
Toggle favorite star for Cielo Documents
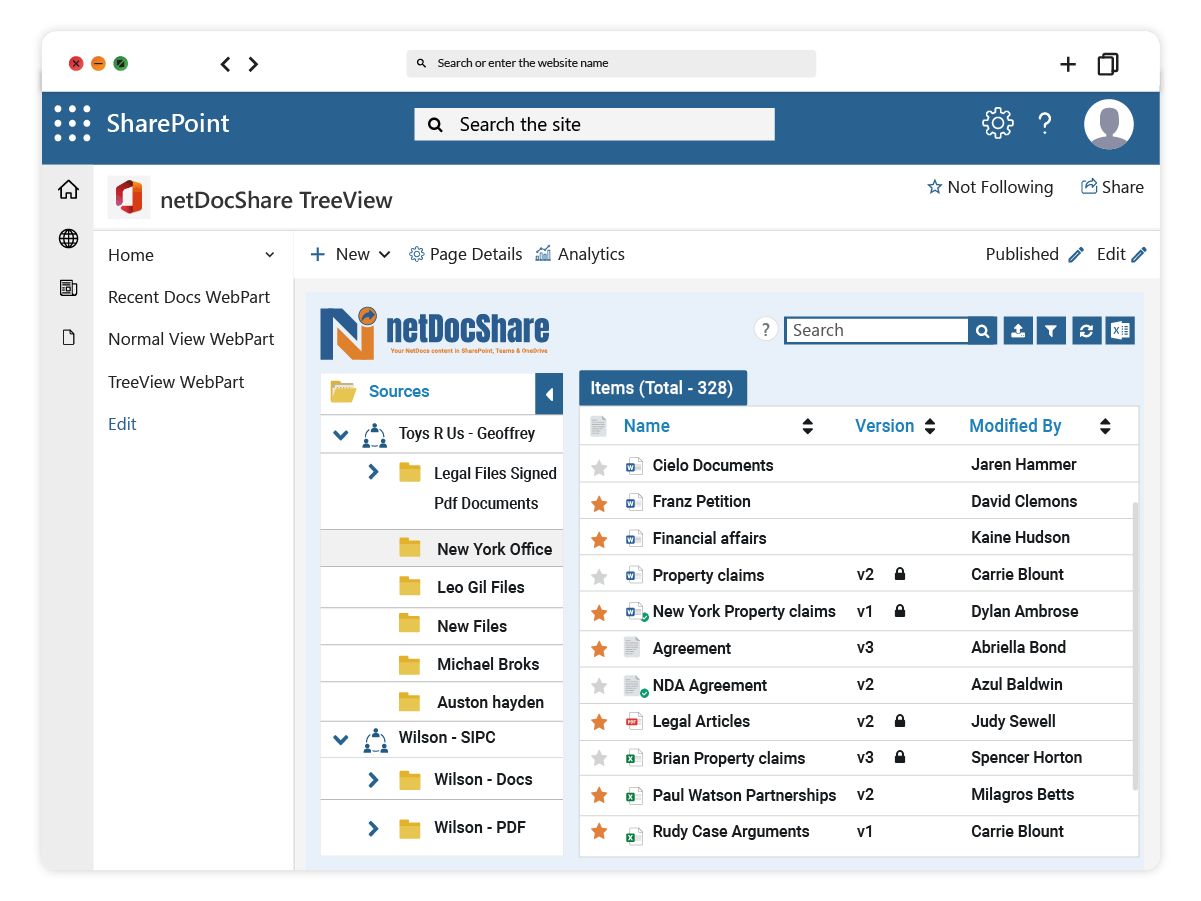pyautogui.click(x=599, y=467)
